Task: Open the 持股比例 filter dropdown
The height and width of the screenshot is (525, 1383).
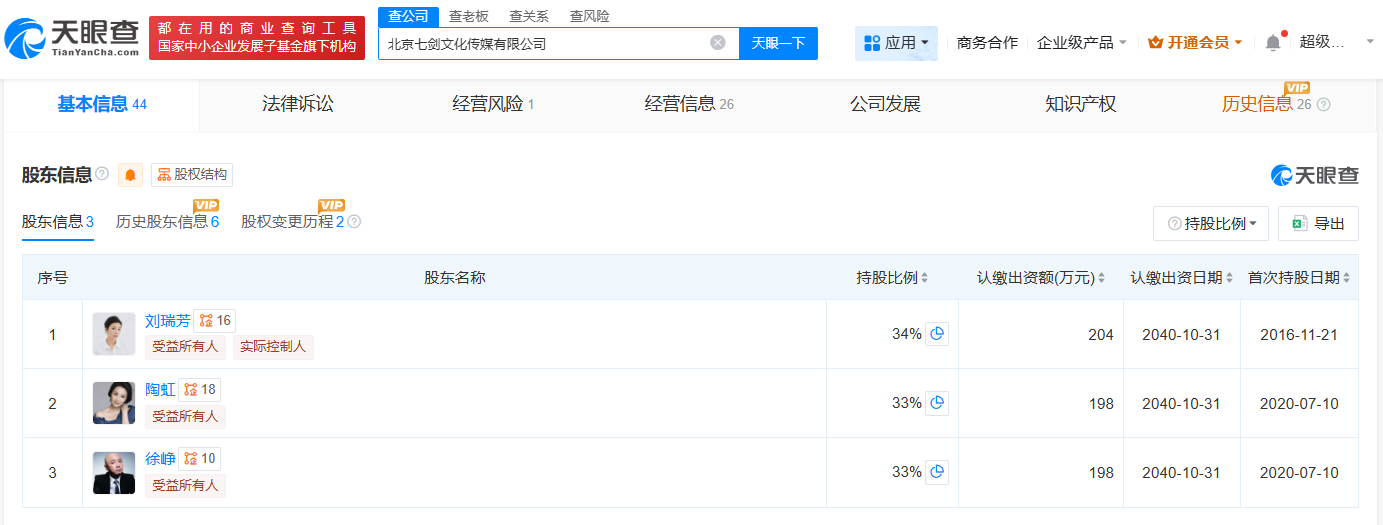Action: tap(1211, 224)
